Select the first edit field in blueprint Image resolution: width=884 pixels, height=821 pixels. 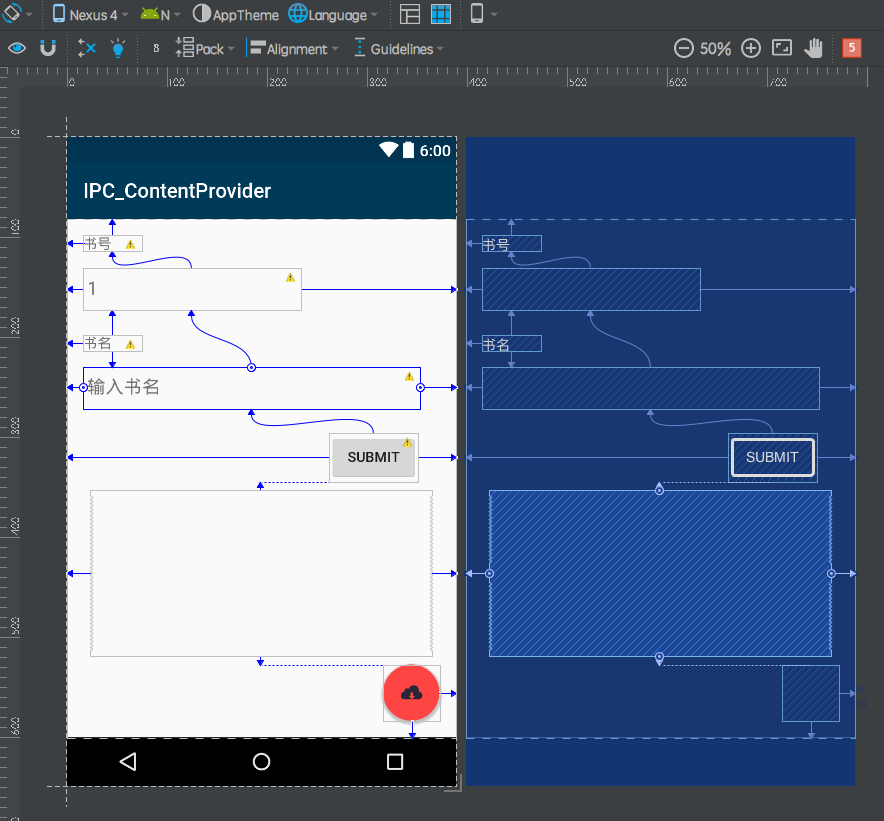(x=591, y=289)
